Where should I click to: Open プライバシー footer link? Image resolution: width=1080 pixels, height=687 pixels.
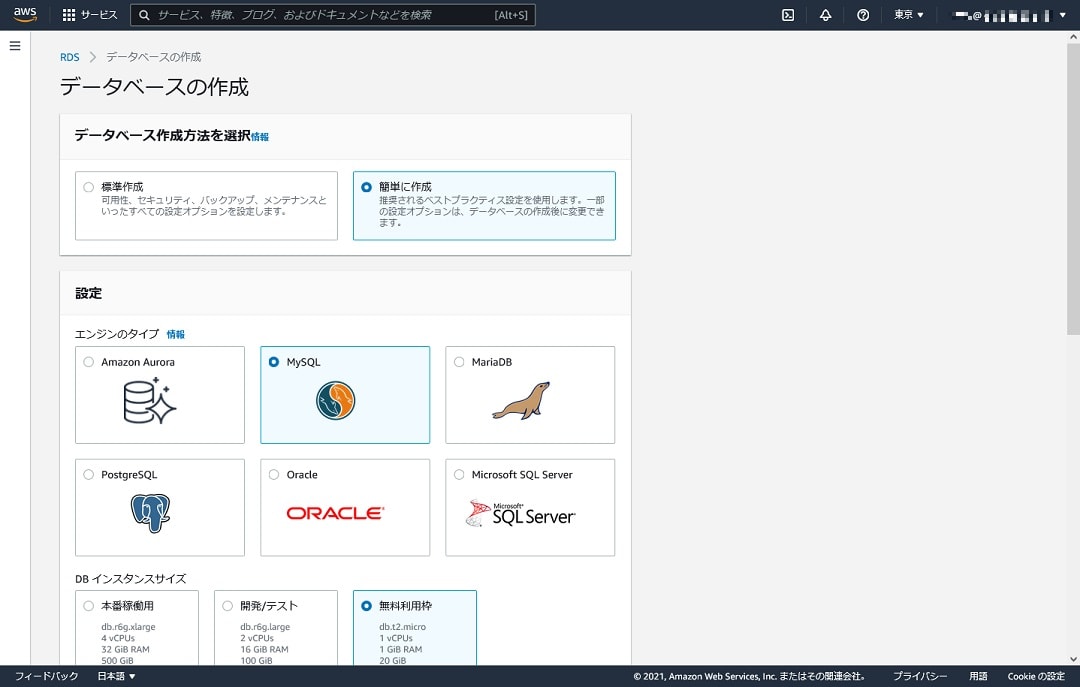click(x=920, y=676)
